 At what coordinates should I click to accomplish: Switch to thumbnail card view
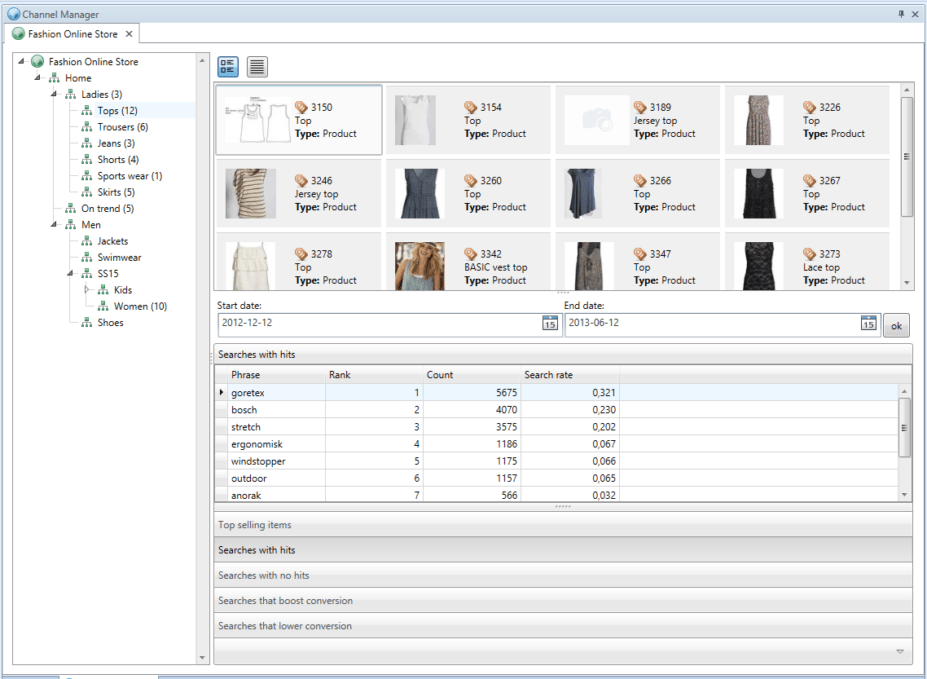227,67
